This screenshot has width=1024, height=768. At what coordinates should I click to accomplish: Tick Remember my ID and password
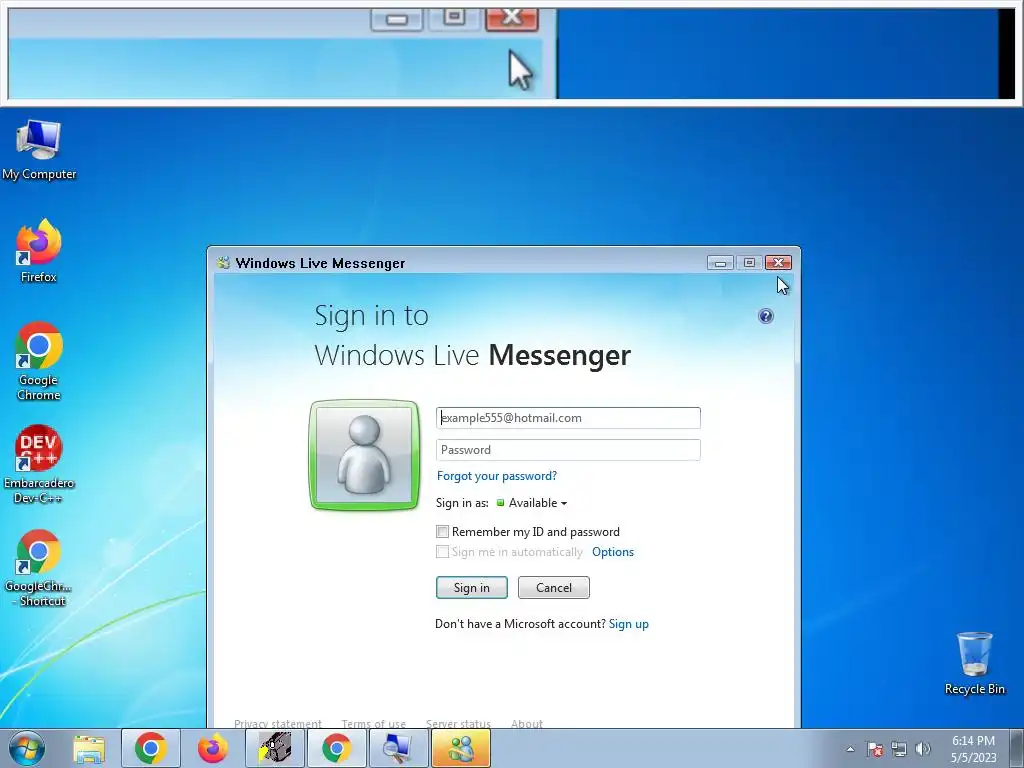point(442,532)
